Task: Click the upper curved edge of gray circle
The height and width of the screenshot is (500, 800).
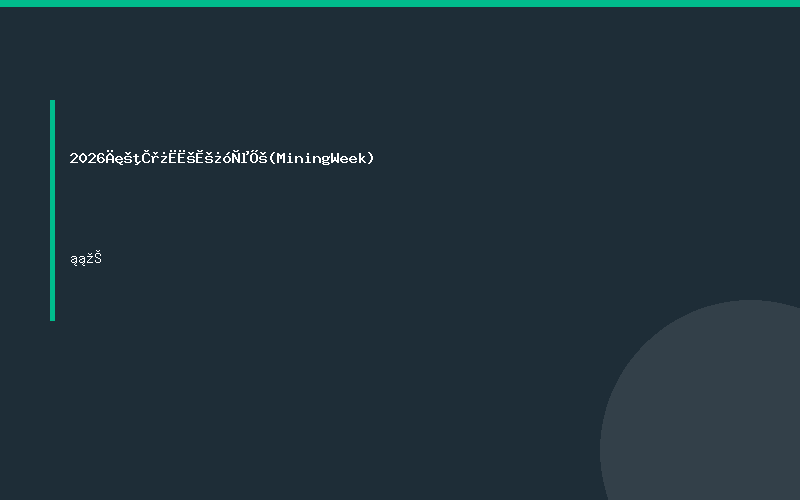Action: click(x=751, y=301)
